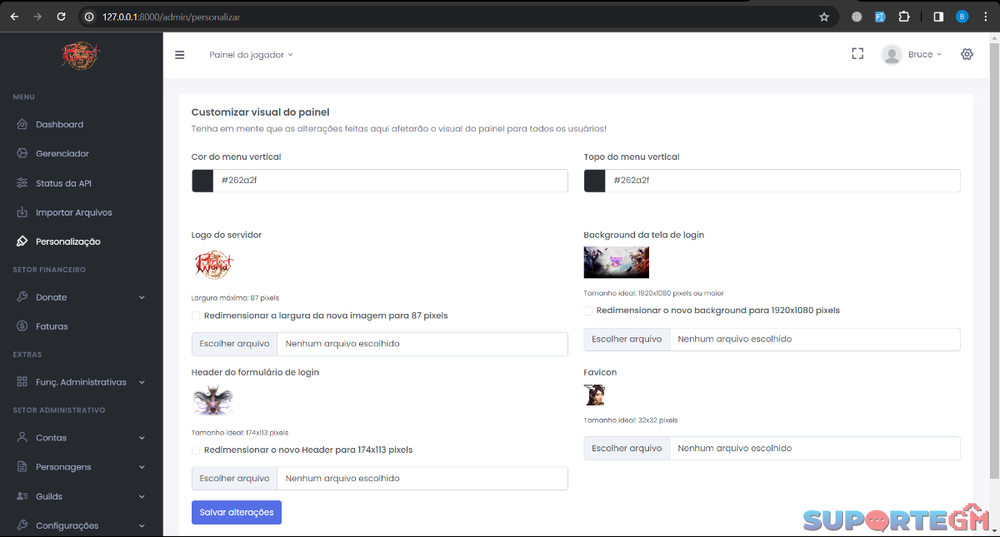1000x537 pixels.
Task: Click the Dashboard home icon in sidebar
Action: tap(22, 125)
